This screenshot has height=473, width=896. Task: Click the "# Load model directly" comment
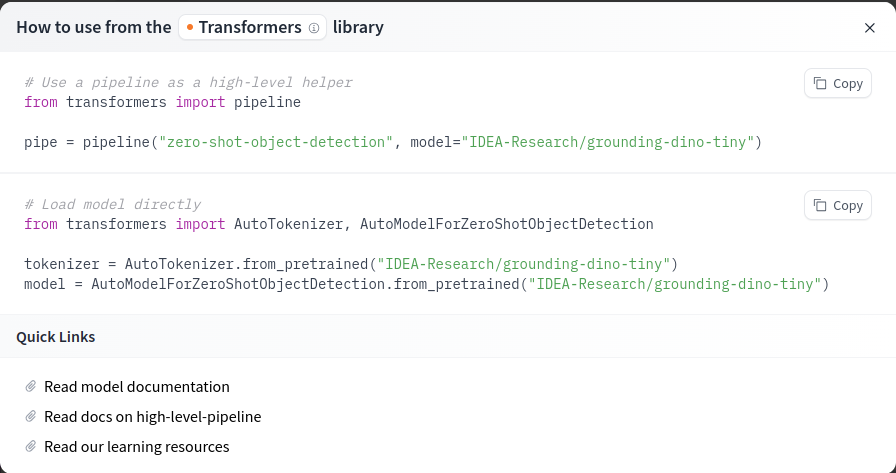(112, 204)
